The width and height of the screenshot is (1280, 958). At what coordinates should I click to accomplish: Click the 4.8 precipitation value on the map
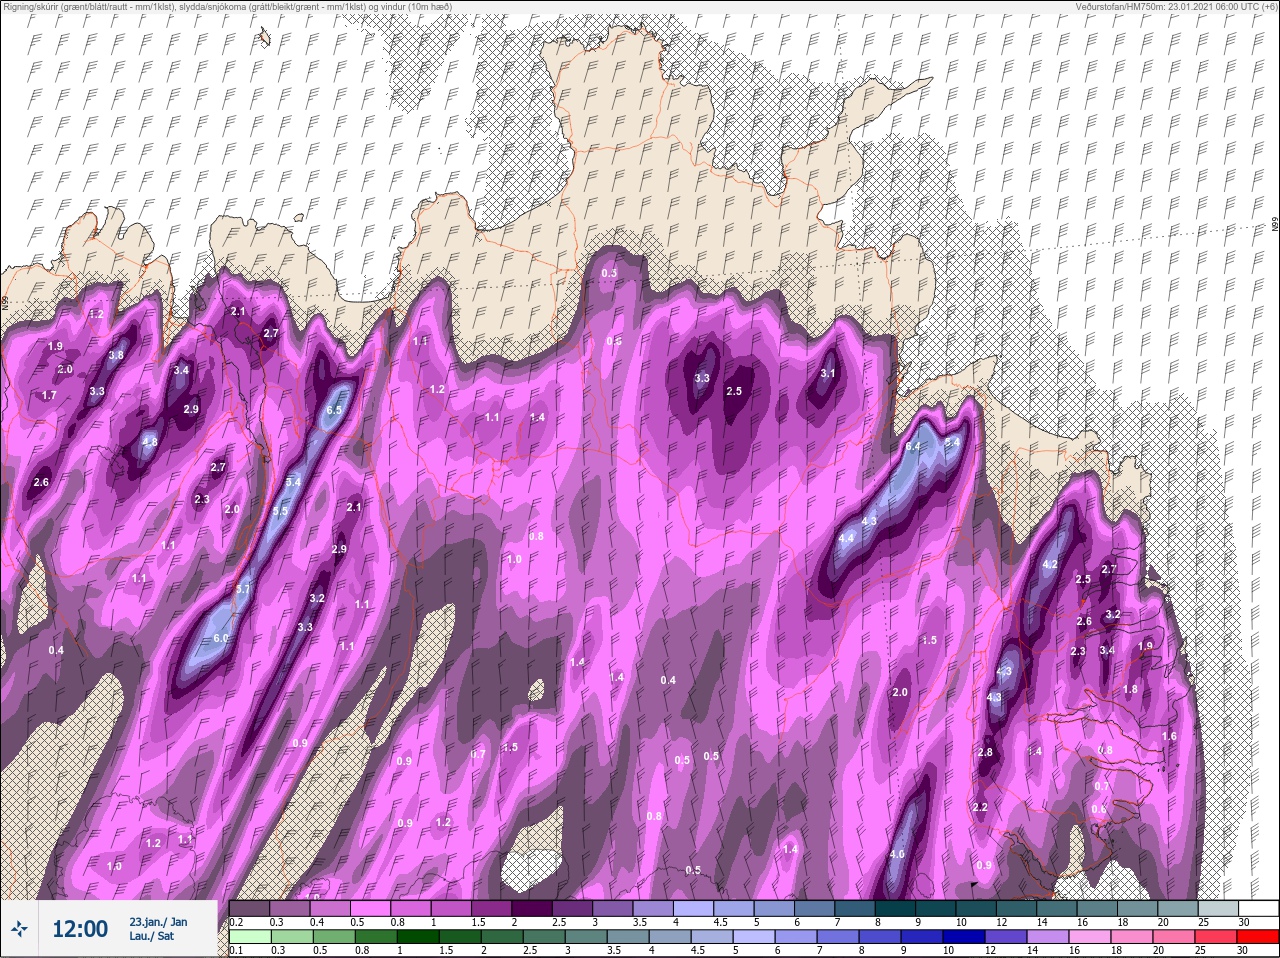pyautogui.click(x=150, y=442)
